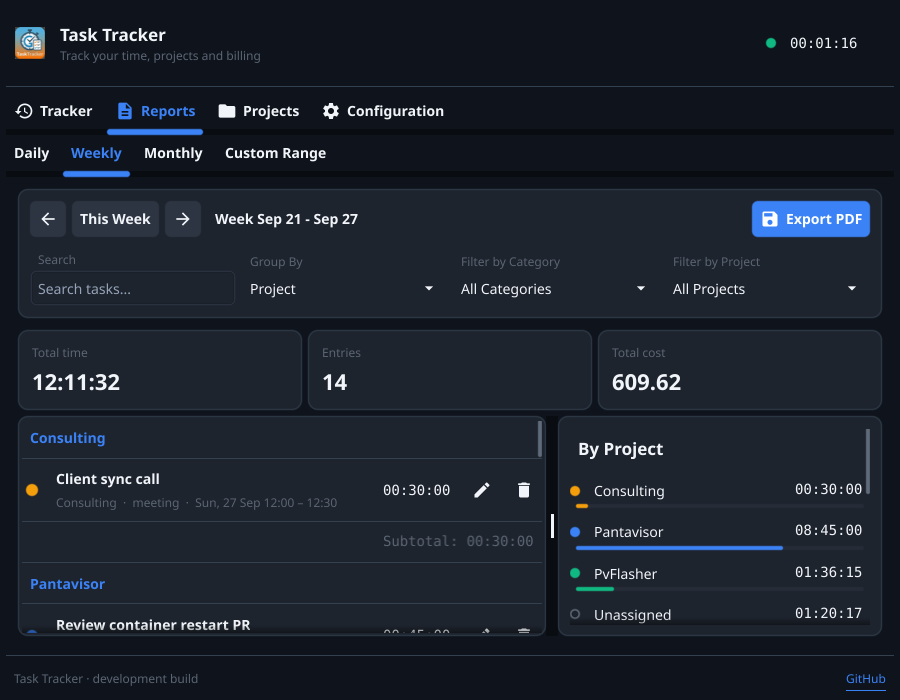
Task: Export the report as PDF
Action: [x=810, y=219]
